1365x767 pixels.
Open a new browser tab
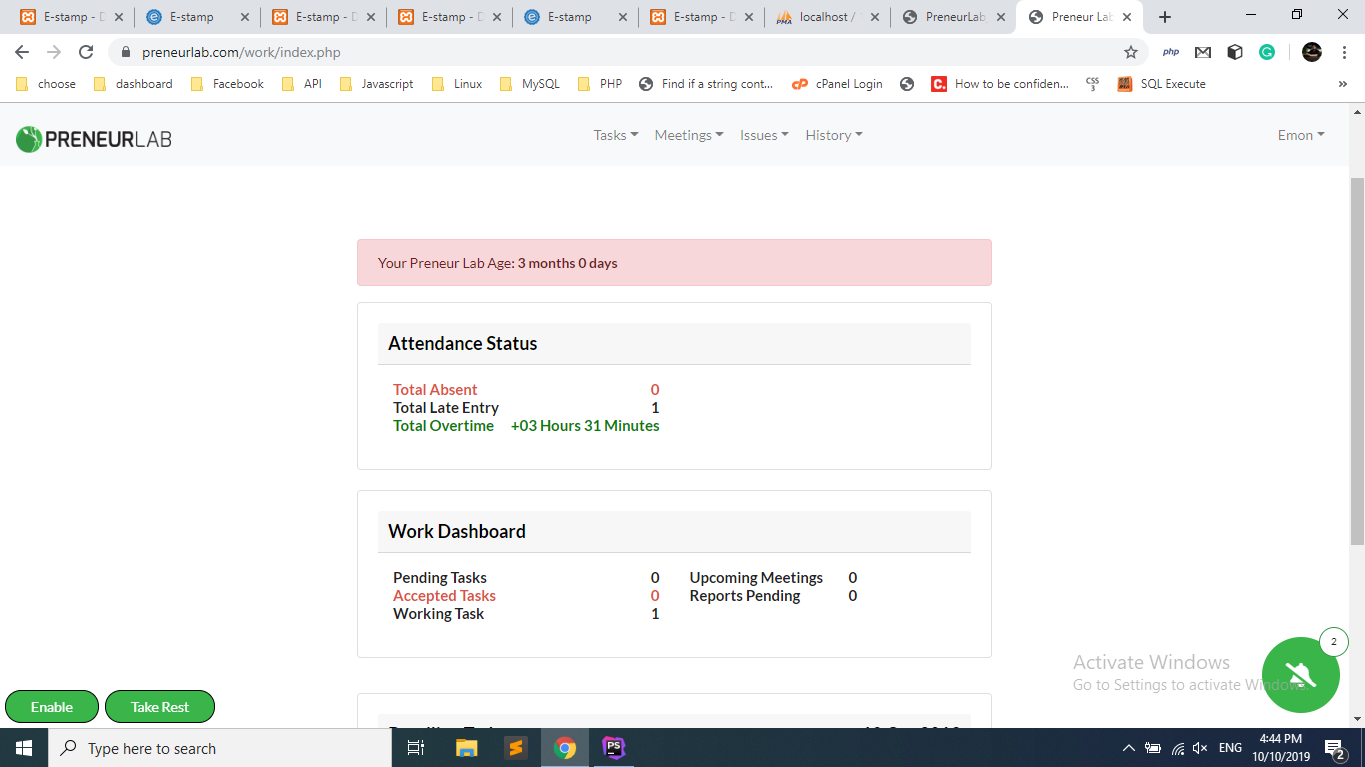(x=1165, y=17)
